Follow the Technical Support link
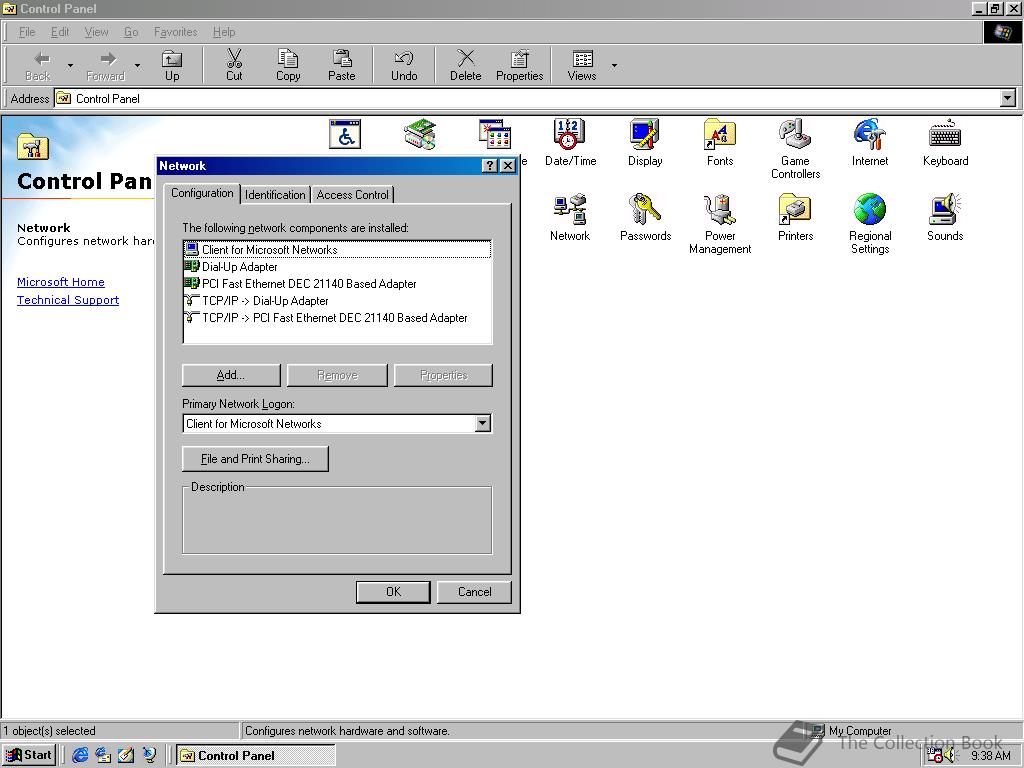Viewport: 1024px width, 768px height. click(68, 300)
